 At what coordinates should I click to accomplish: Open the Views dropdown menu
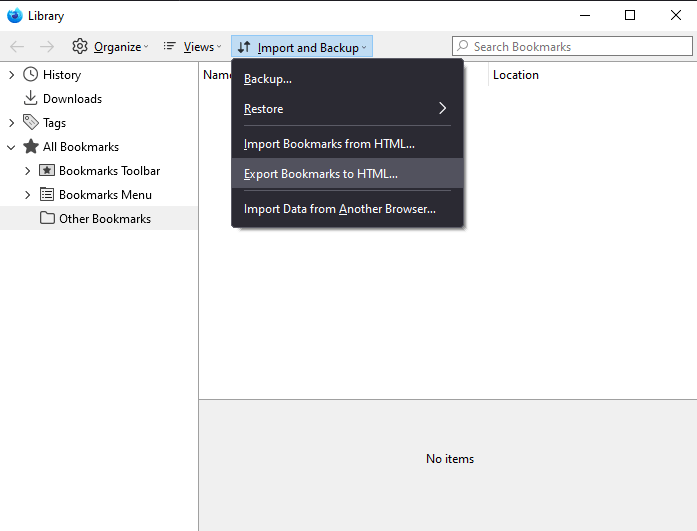[192, 47]
